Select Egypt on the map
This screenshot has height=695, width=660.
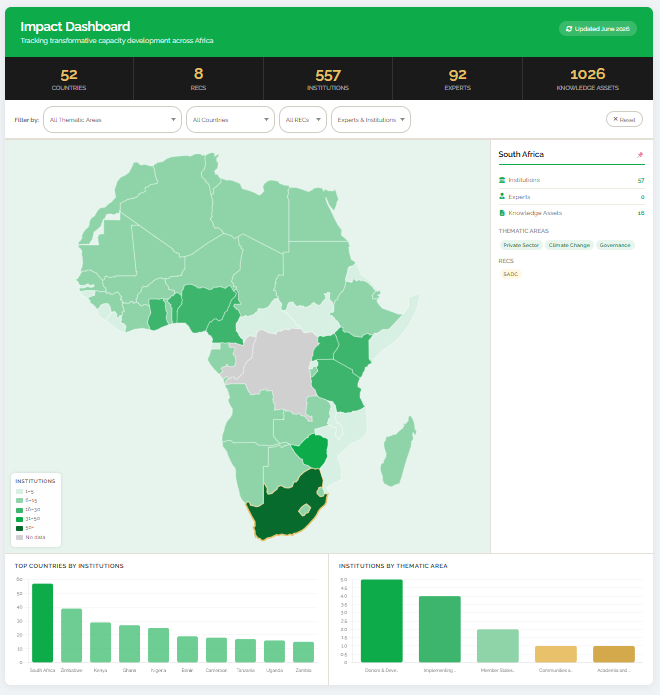tap(315, 215)
